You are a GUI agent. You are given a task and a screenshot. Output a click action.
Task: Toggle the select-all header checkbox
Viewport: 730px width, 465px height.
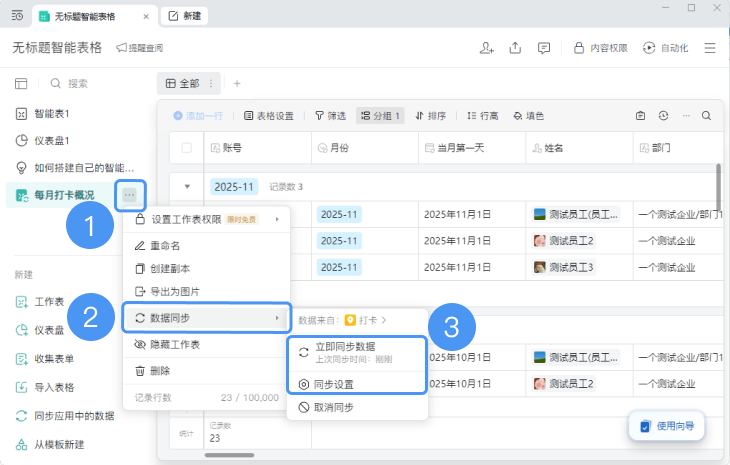coord(187,148)
